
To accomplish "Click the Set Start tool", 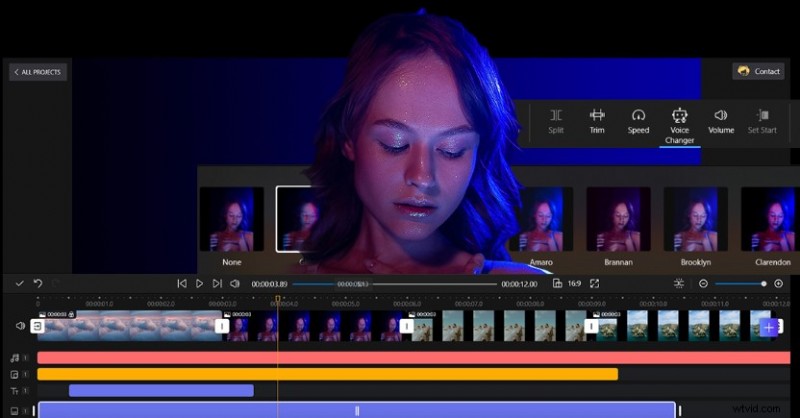I will point(763,121).
